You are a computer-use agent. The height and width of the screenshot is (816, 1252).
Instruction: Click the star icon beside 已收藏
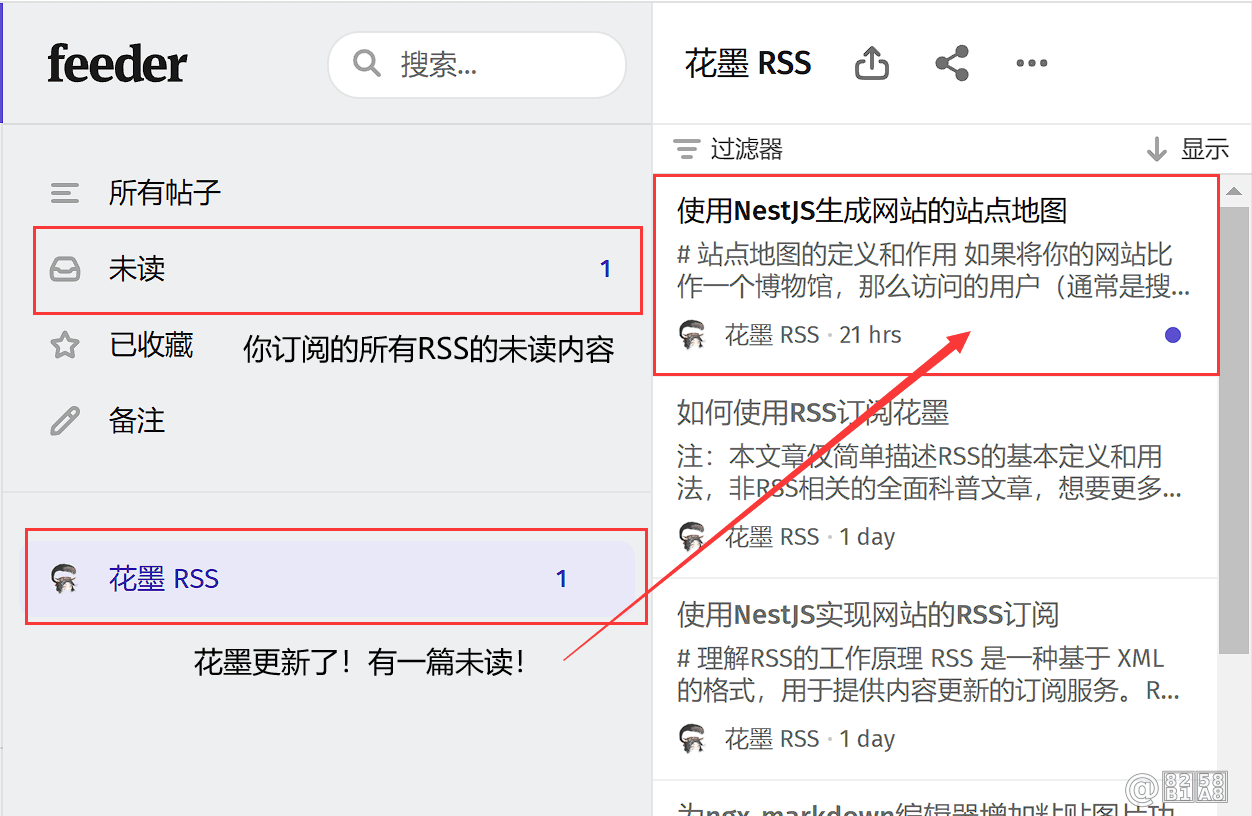(65, 346)
